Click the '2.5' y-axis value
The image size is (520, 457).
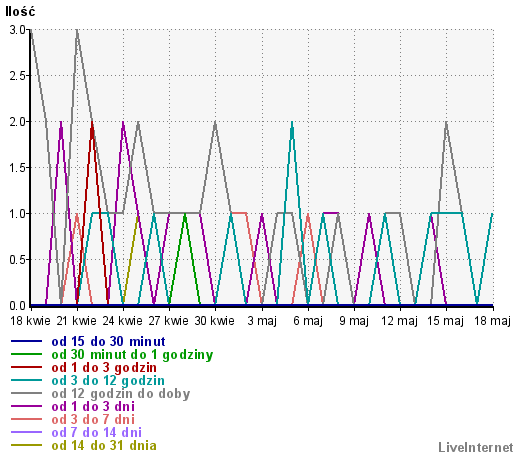point(18,76)
